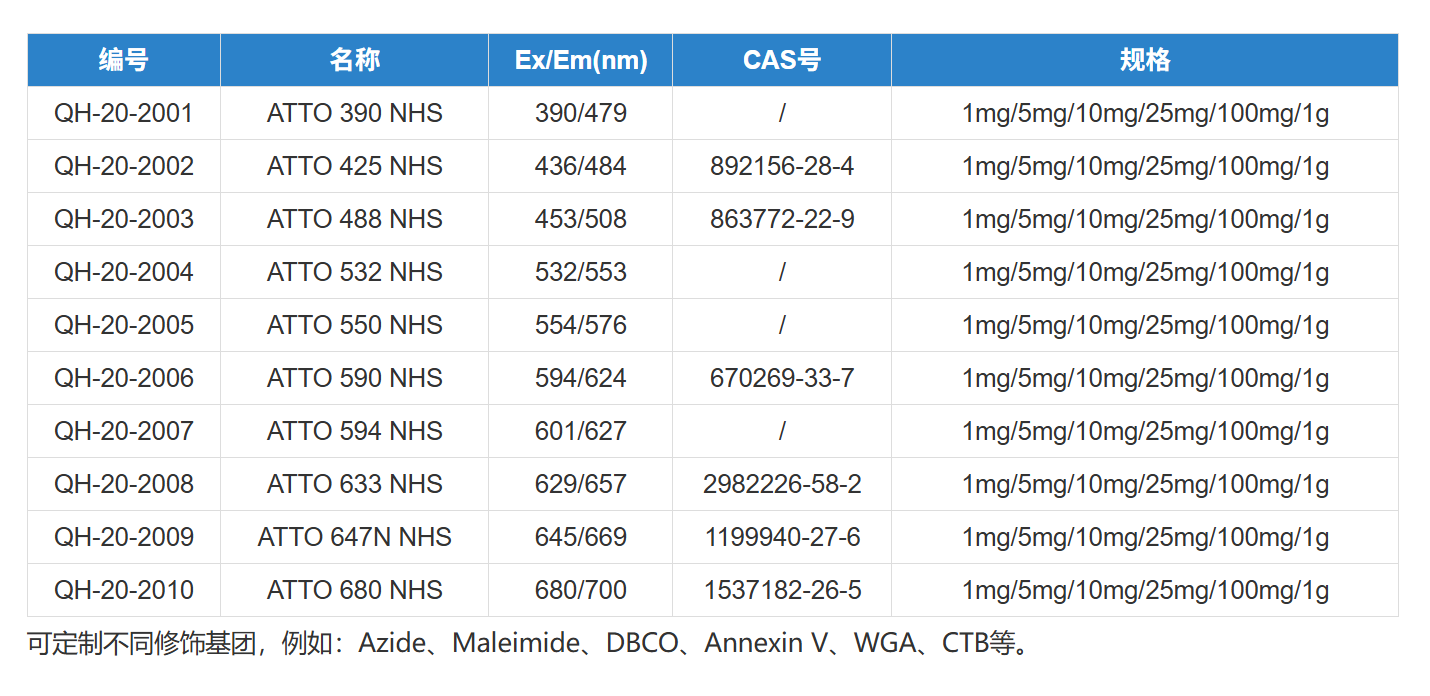Click the specification cell for ATTO 532 NHS

point(1145,272)
